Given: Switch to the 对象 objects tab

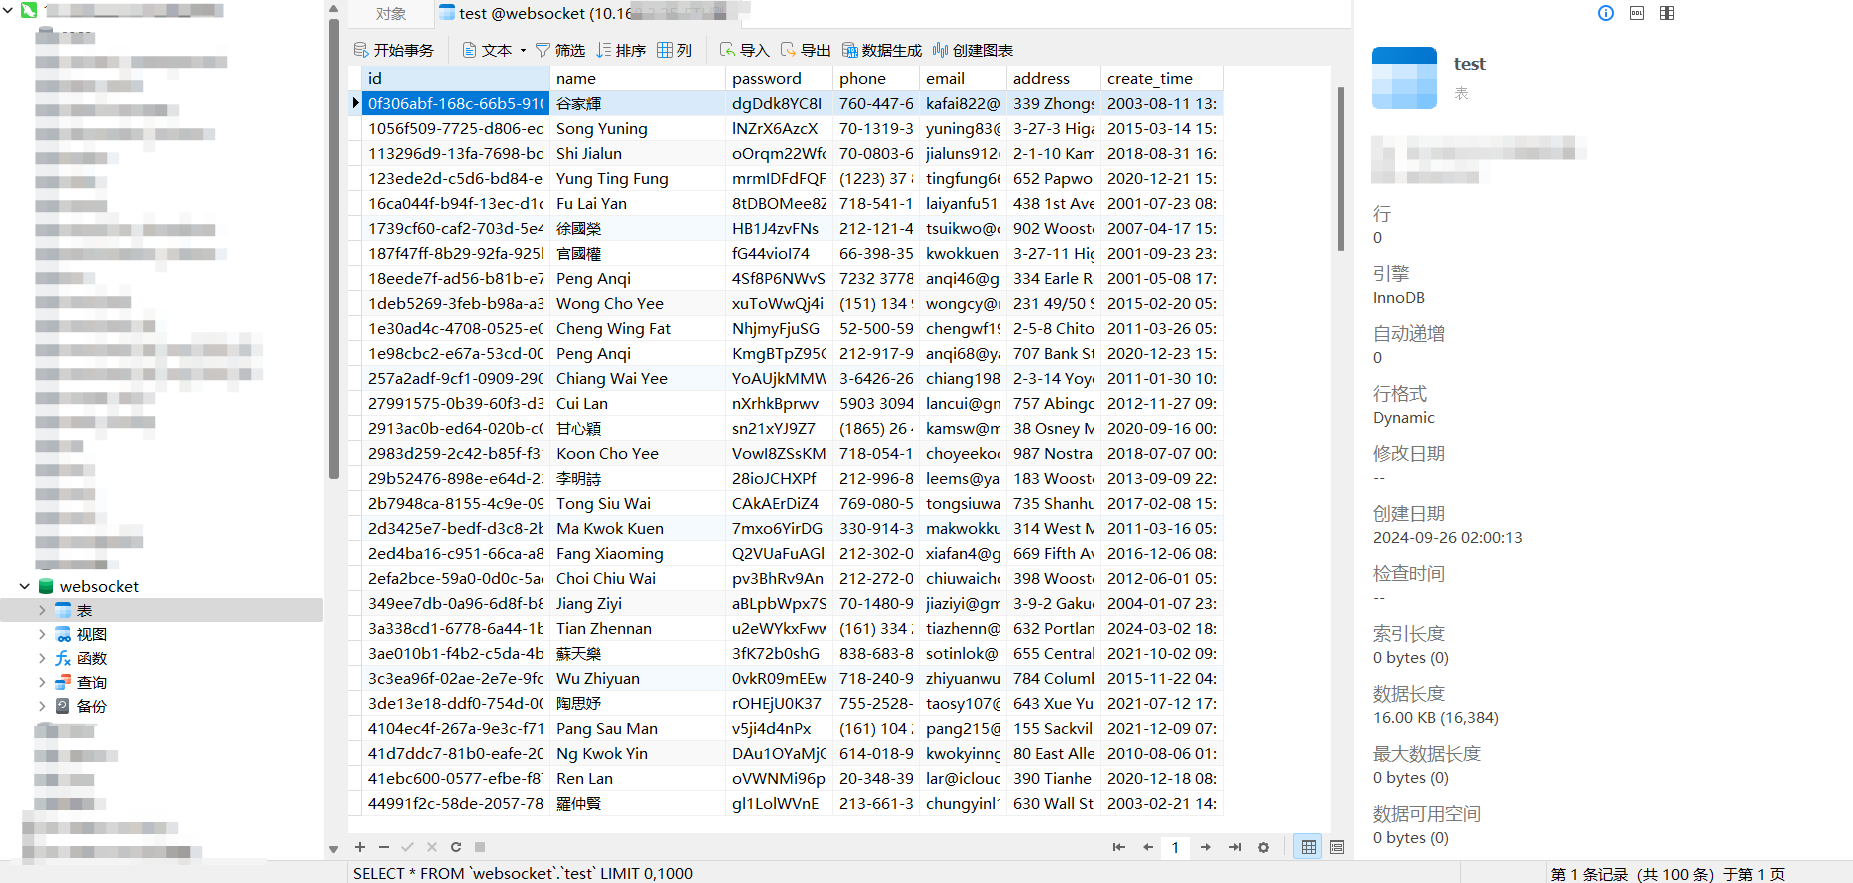Looking at the screenshot, I should click(x=391, y=14).
